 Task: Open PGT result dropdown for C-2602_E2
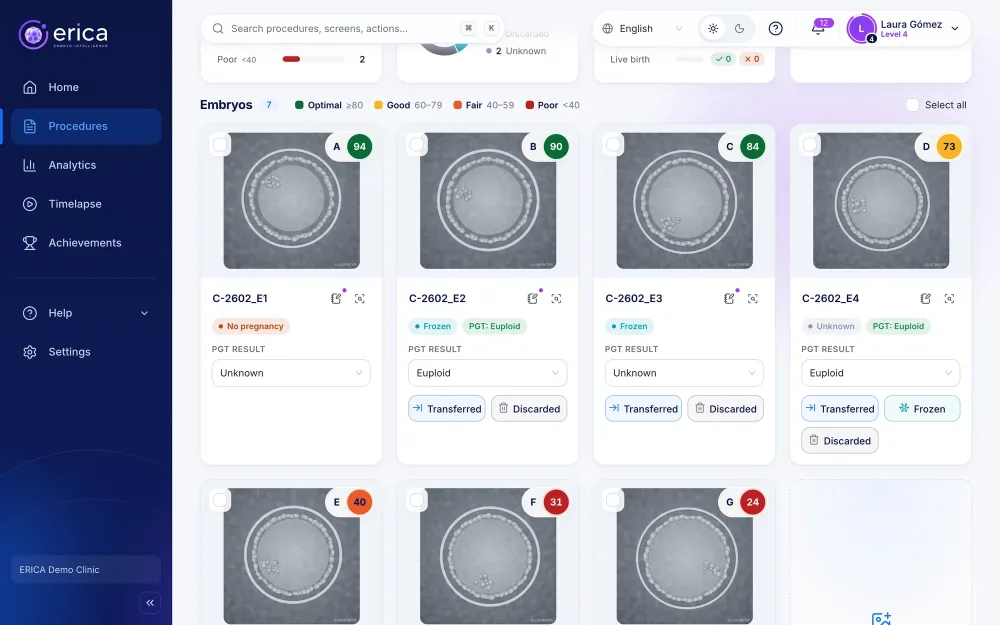(487, 373)
